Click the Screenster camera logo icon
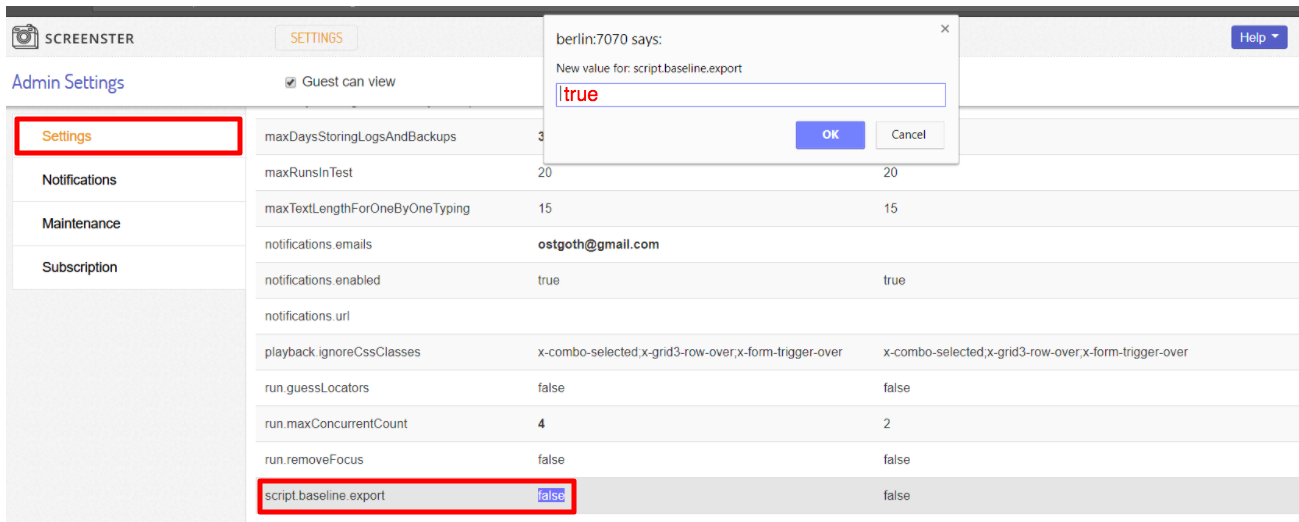Viewport: 1299px width, 522px height. (x=25, y=38)
